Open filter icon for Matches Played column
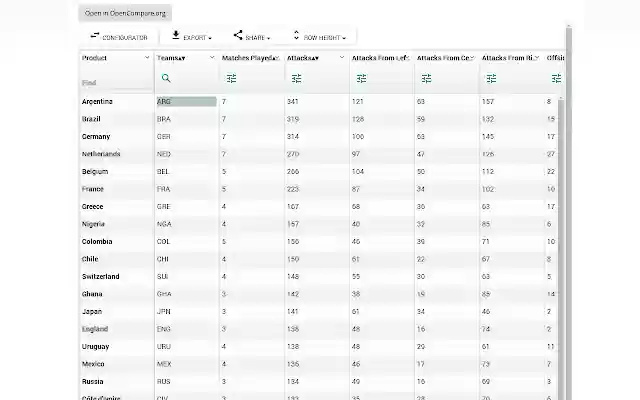The width and height of the screenshot is (640, 400). pyautogui.click(x=231, y=78)
